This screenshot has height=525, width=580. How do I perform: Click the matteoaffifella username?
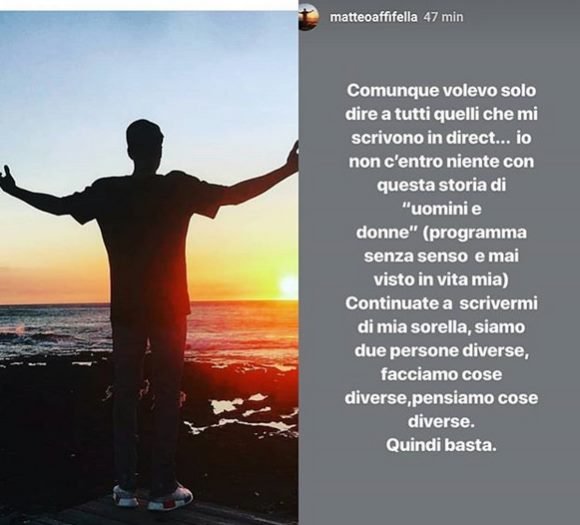(x=374, y=17)
